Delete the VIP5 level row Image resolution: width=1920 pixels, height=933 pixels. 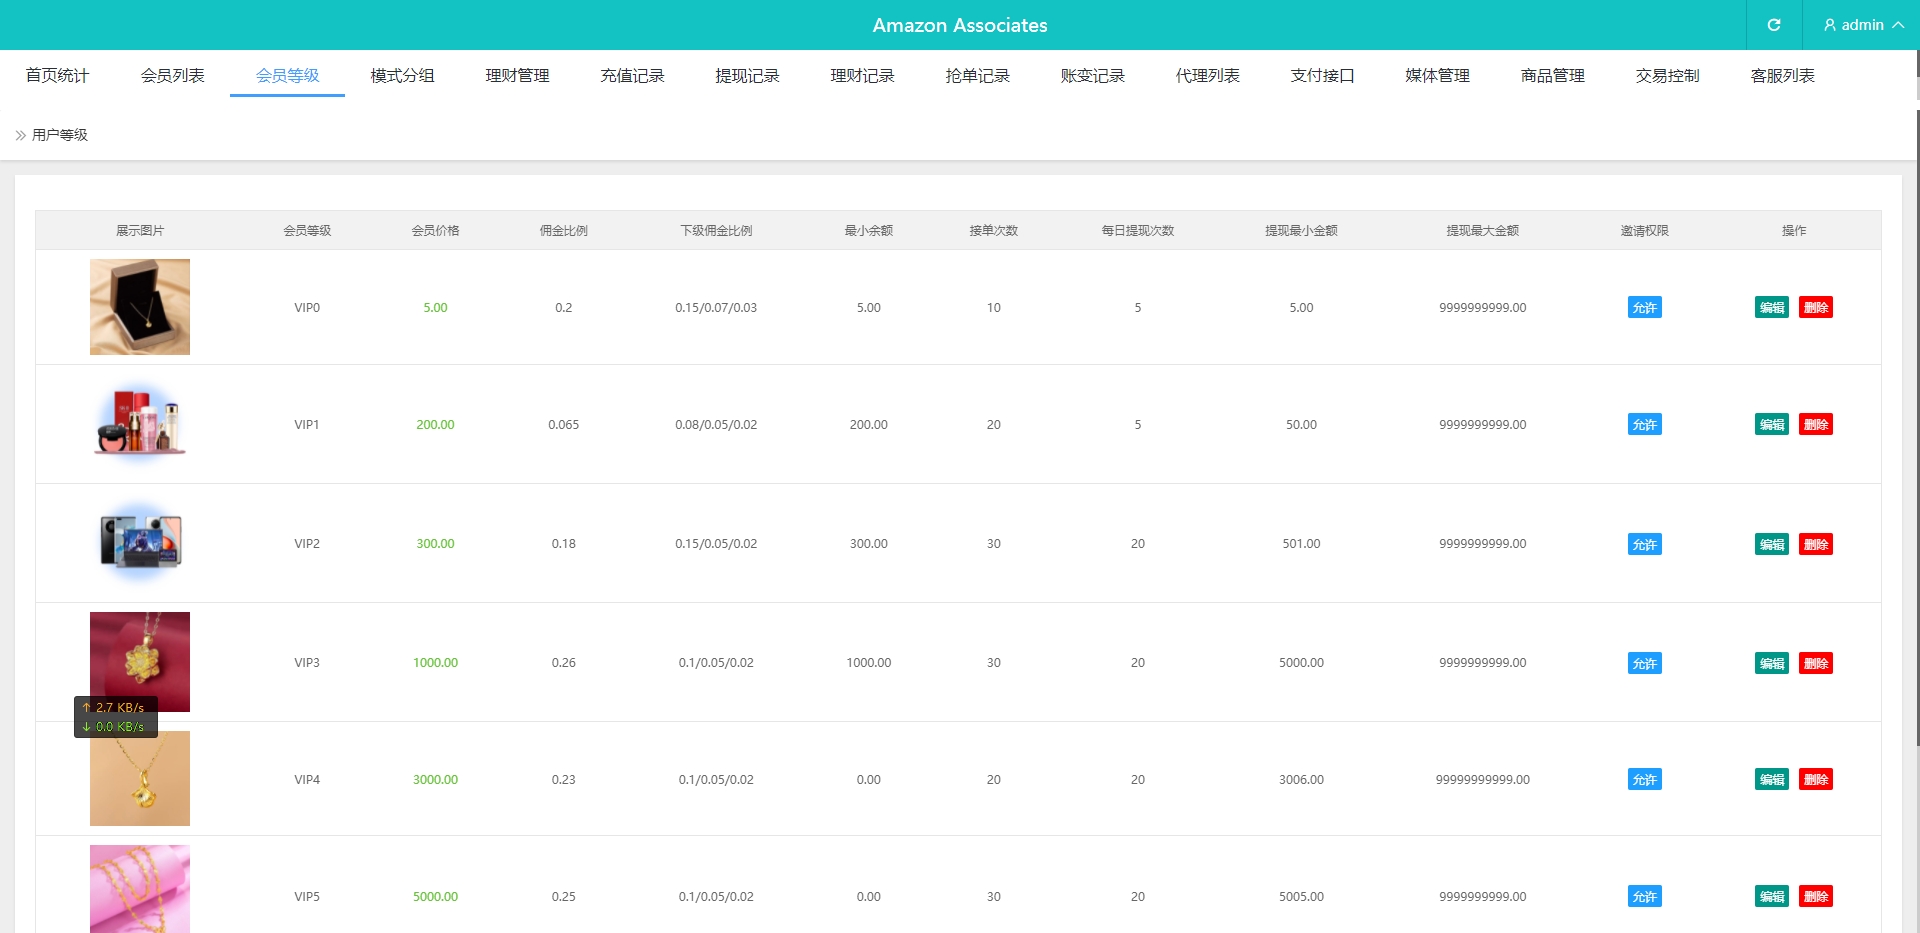point(1815,897)
